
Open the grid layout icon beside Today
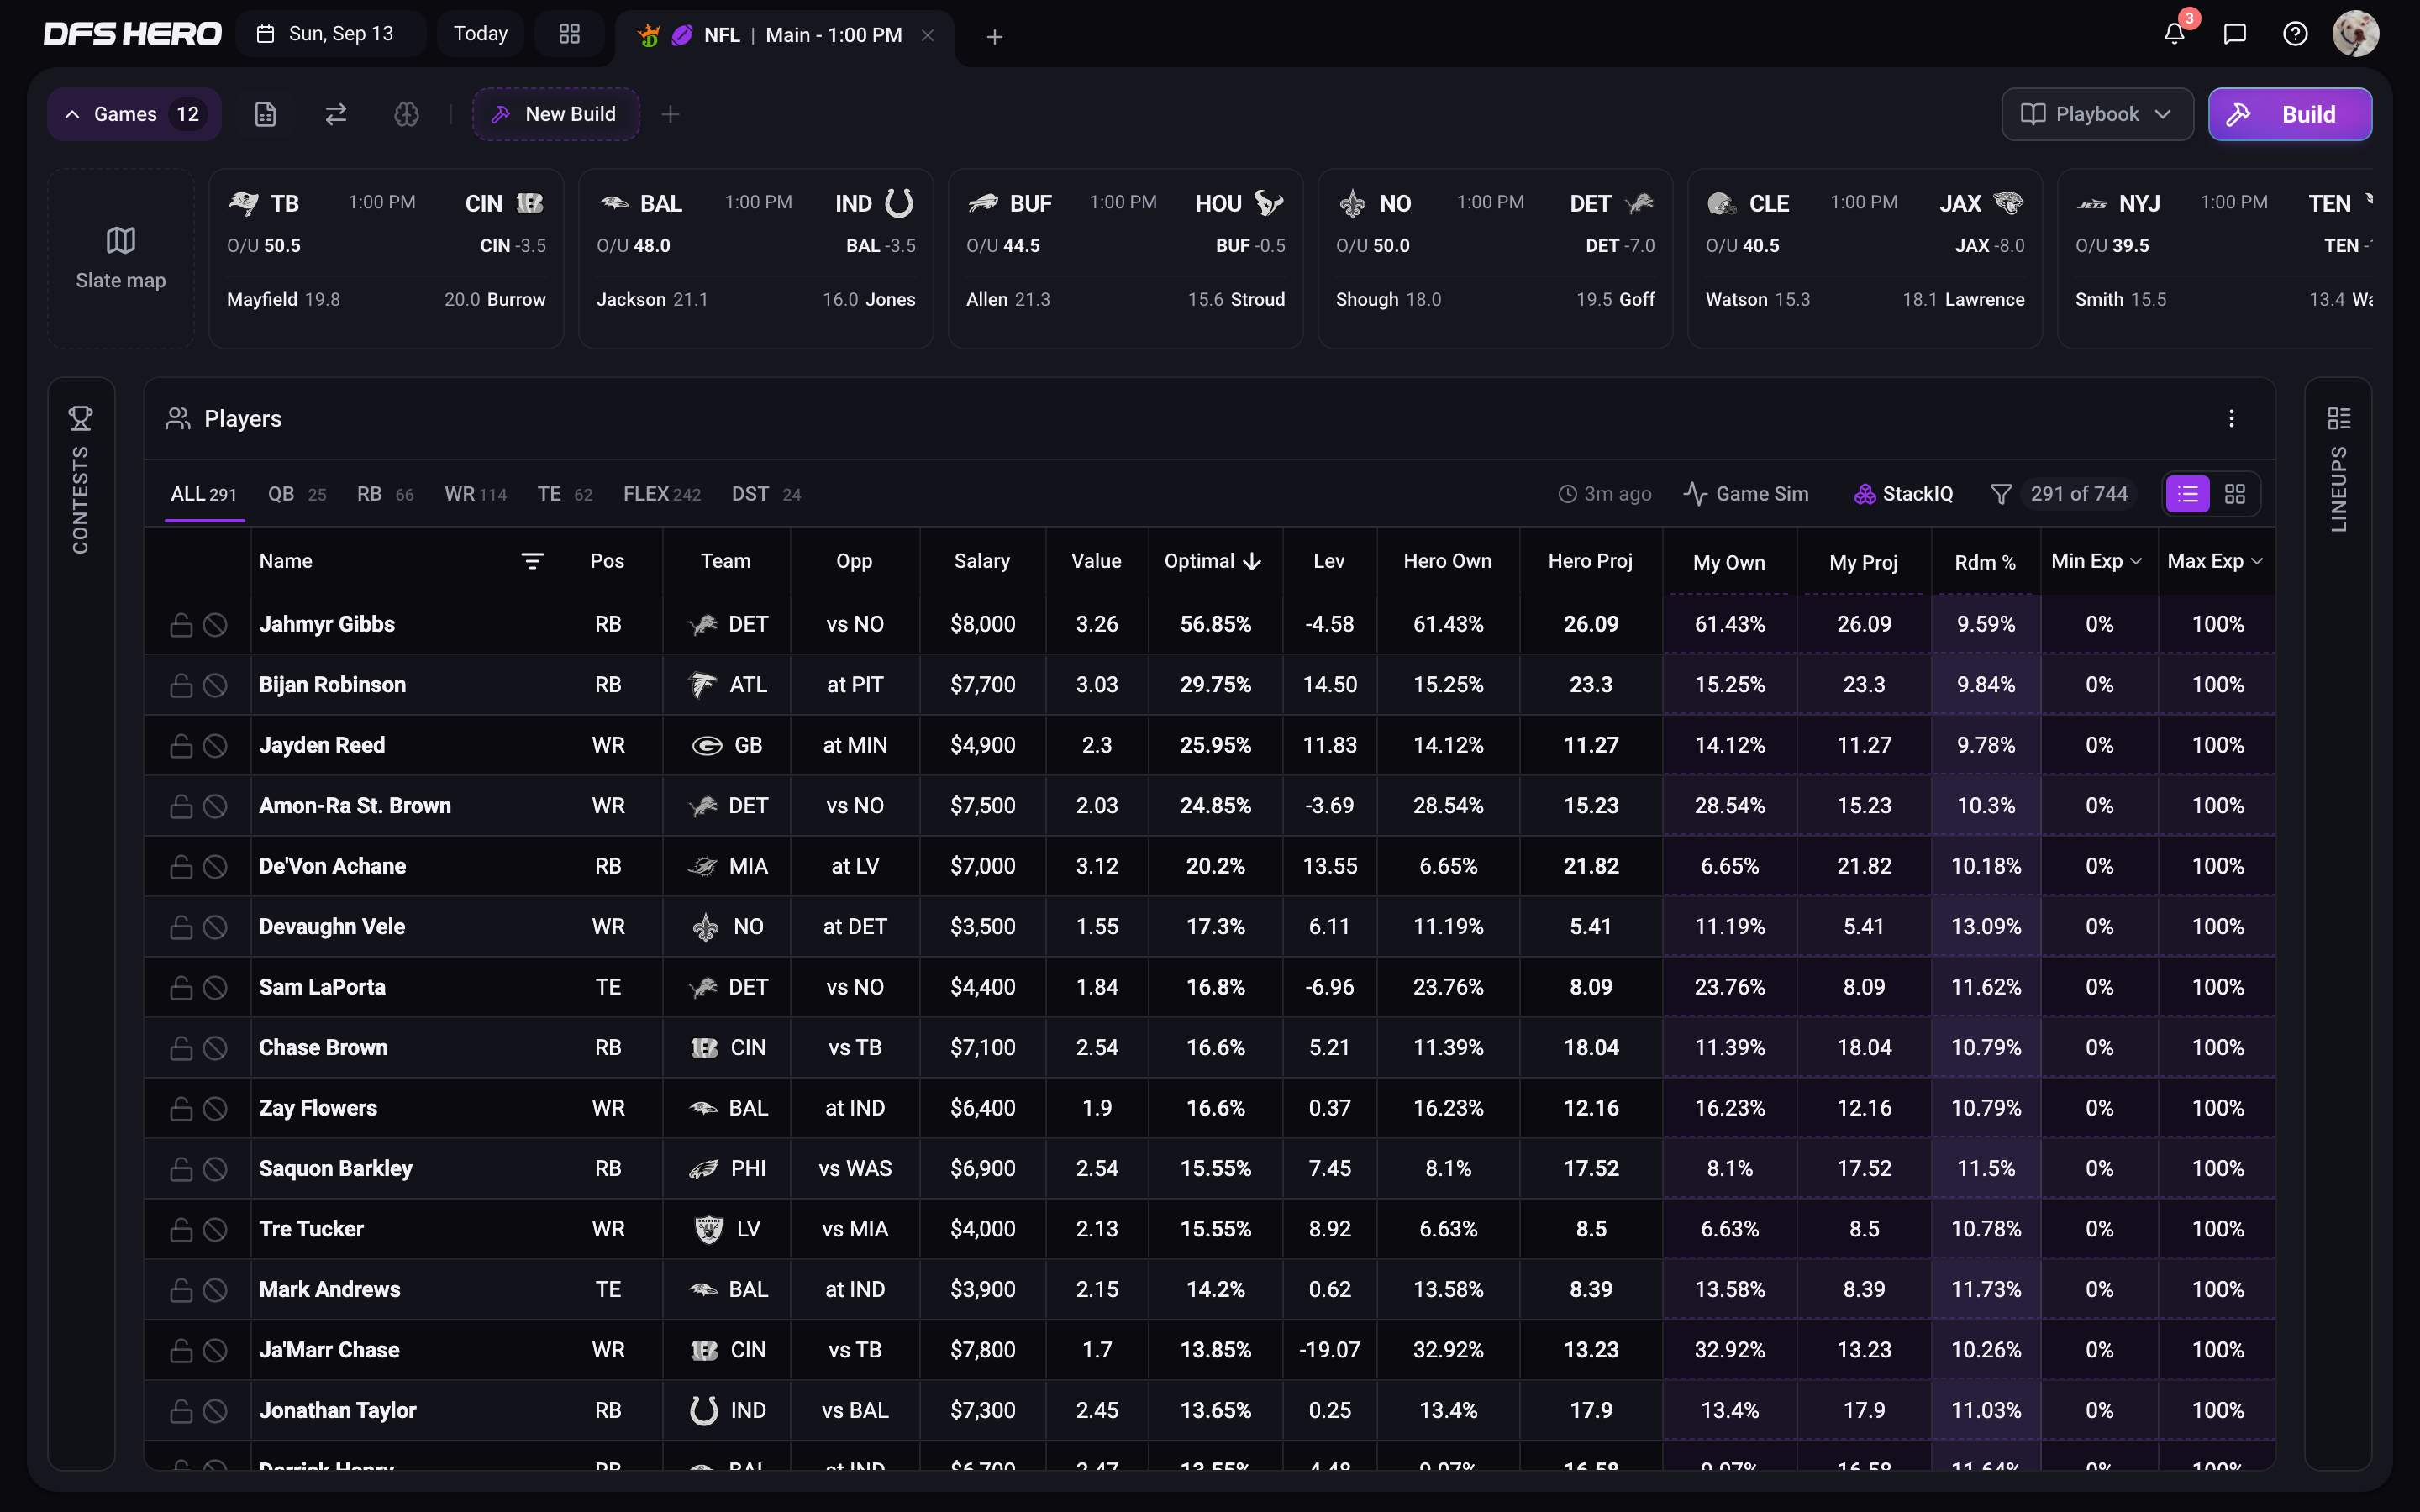tap(569, 34)
